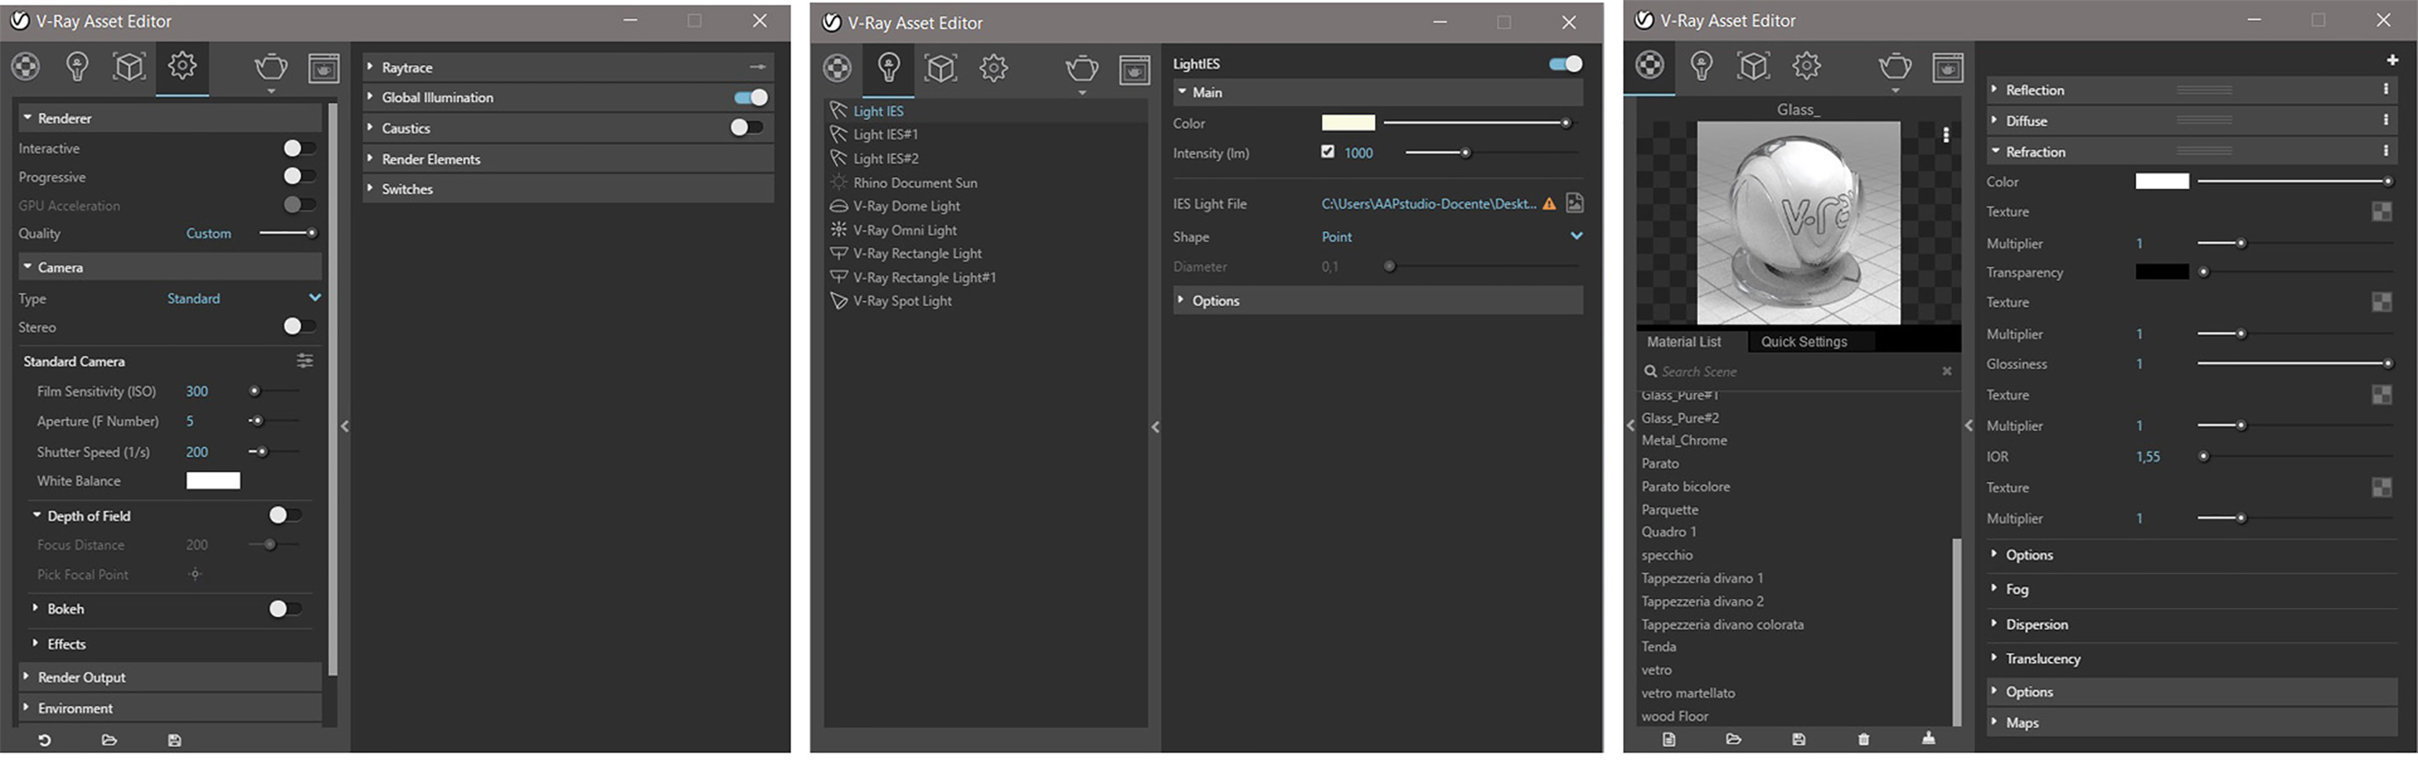Screen dimensions: 2418x768
Task: Open the three-dot menu on the Reflection row
Action: tap(2386, 89)
